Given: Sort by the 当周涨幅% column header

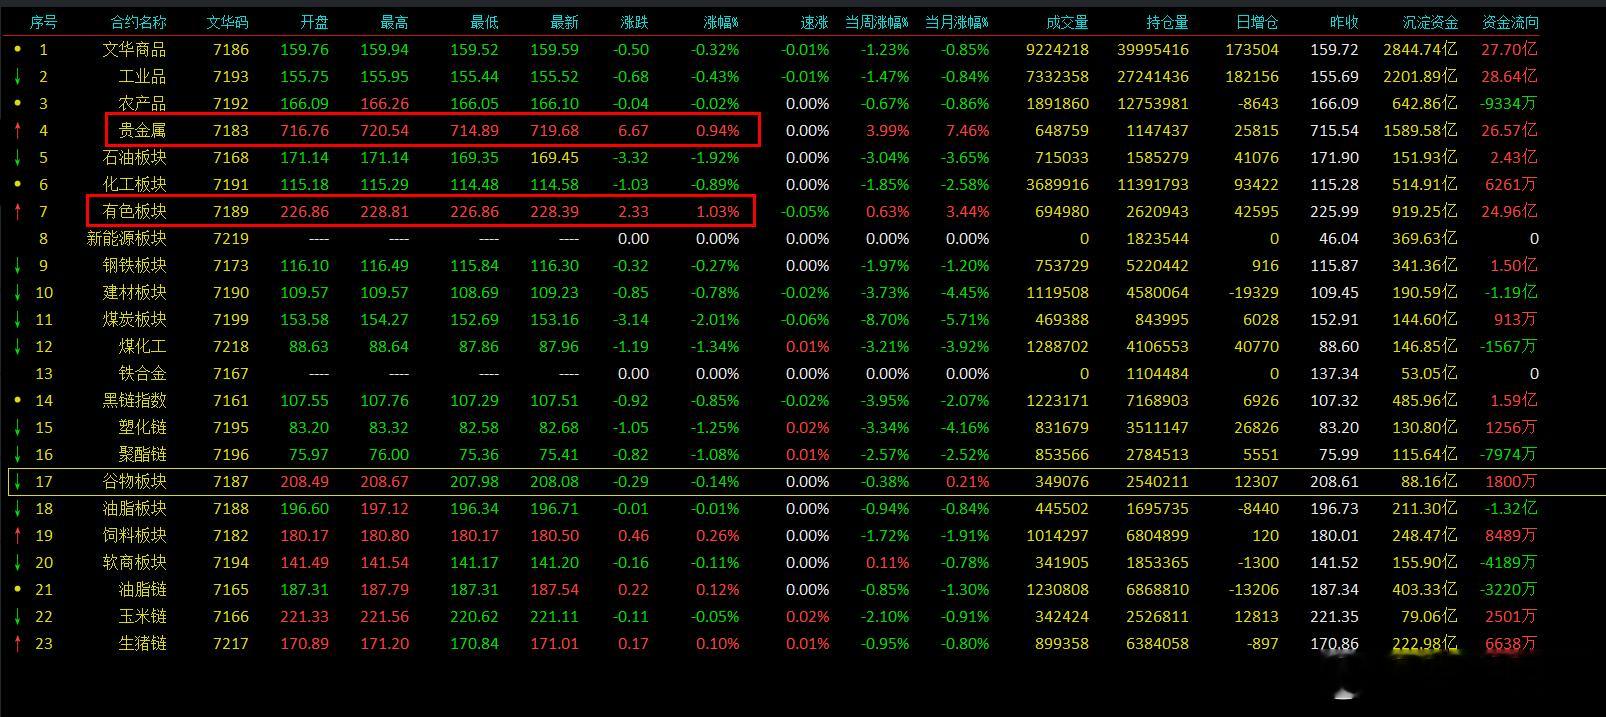Looking at the screenshot, I should (x=877, y=22).
